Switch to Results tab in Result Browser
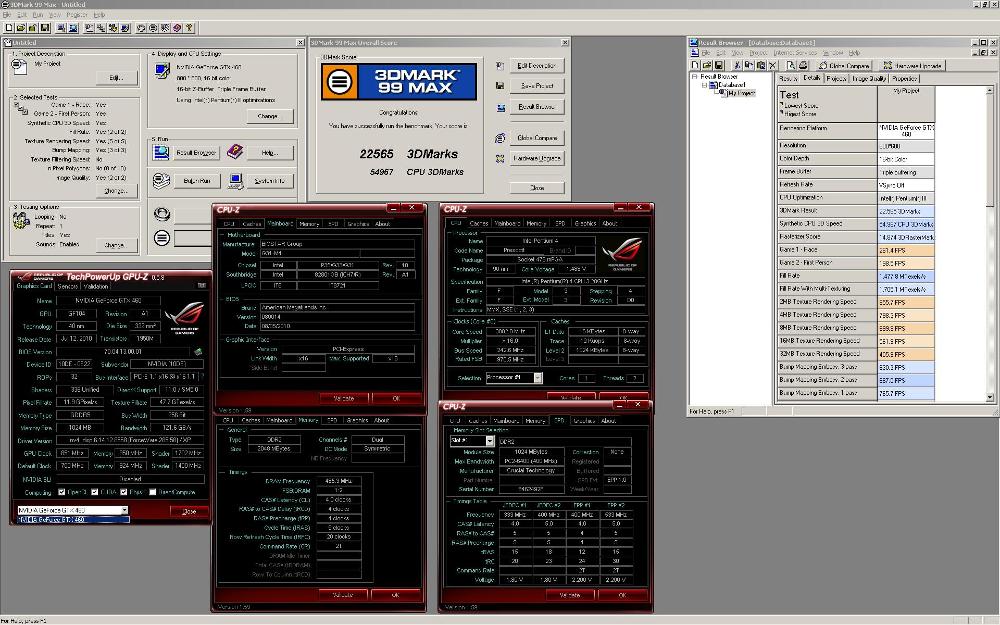The image size is (1000, 625). click(788, 78)
